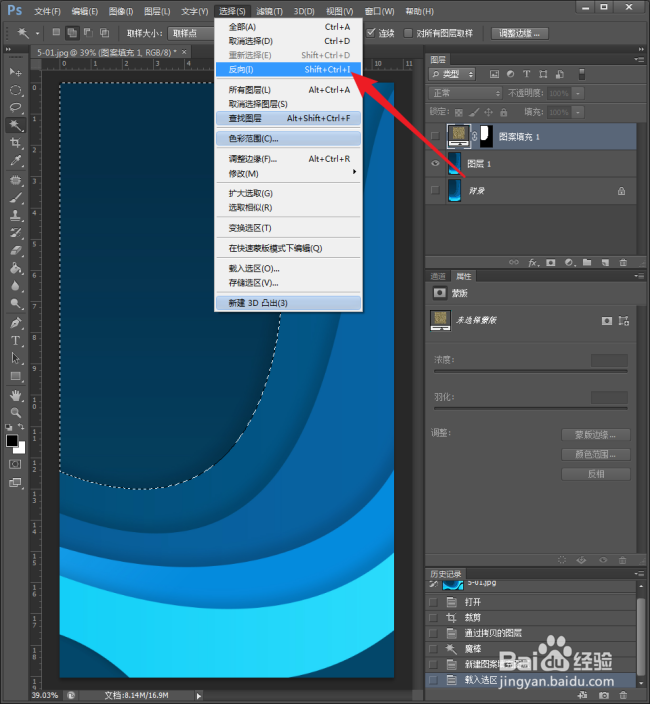Toggle the 连续 contiguous checkbox
Viewport: 650px width, 704px height.
(x=371, y=33)
